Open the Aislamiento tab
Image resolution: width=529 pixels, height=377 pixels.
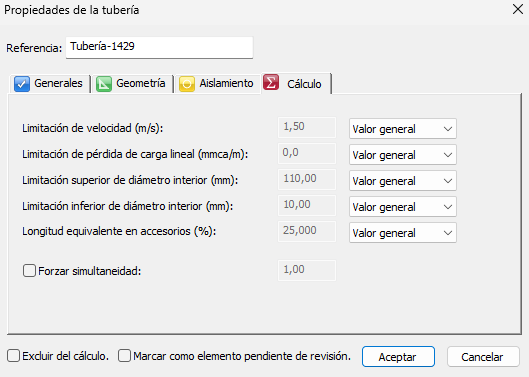pos(217,83)
